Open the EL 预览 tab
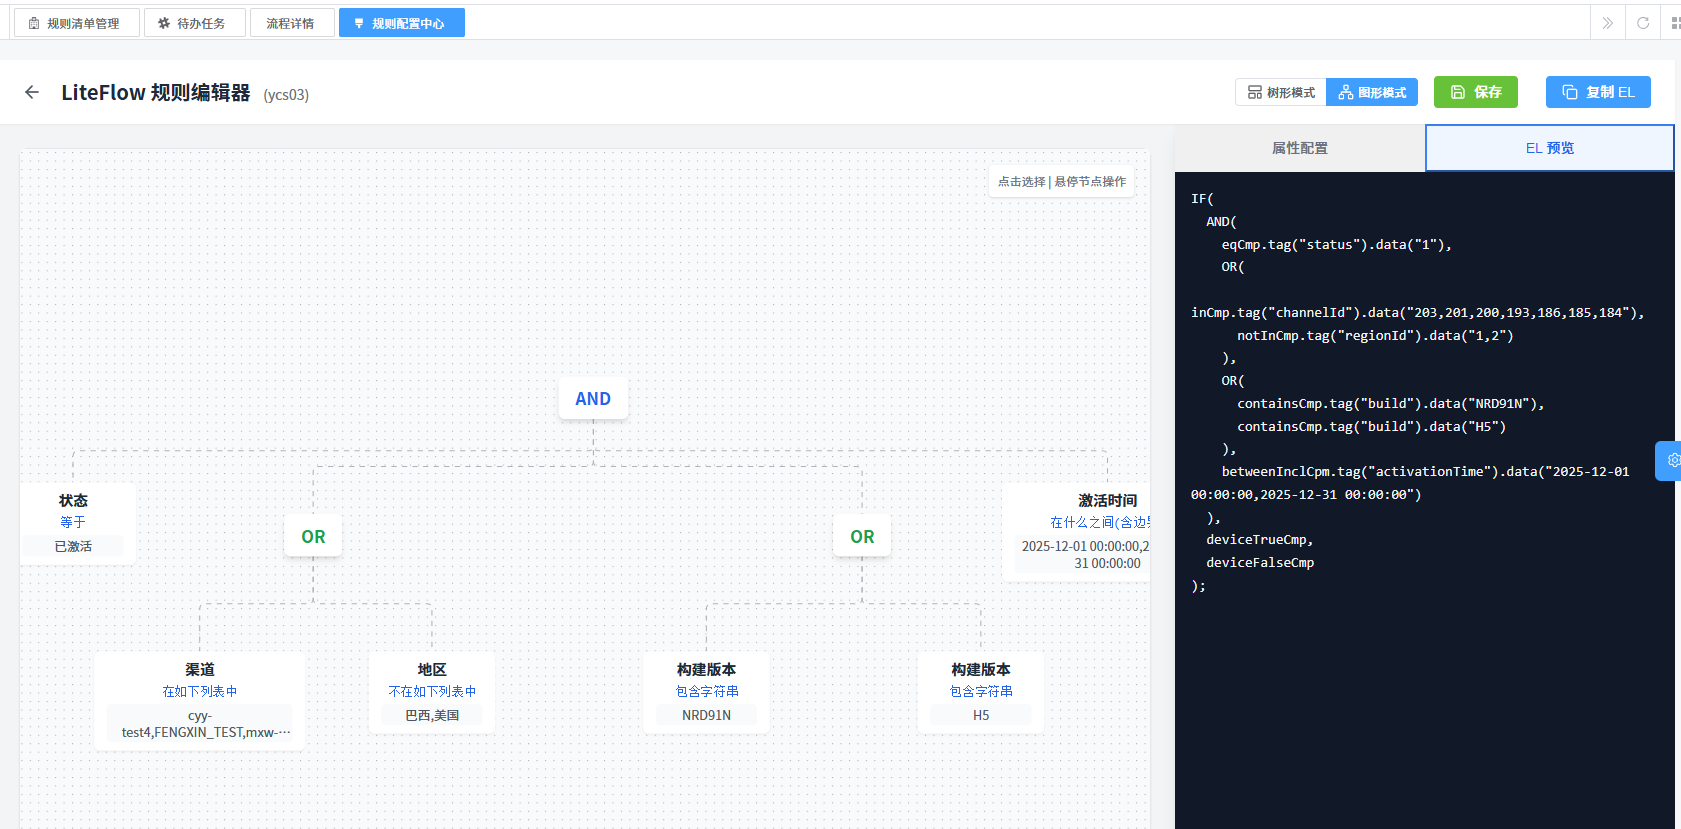 point(1549,148)
